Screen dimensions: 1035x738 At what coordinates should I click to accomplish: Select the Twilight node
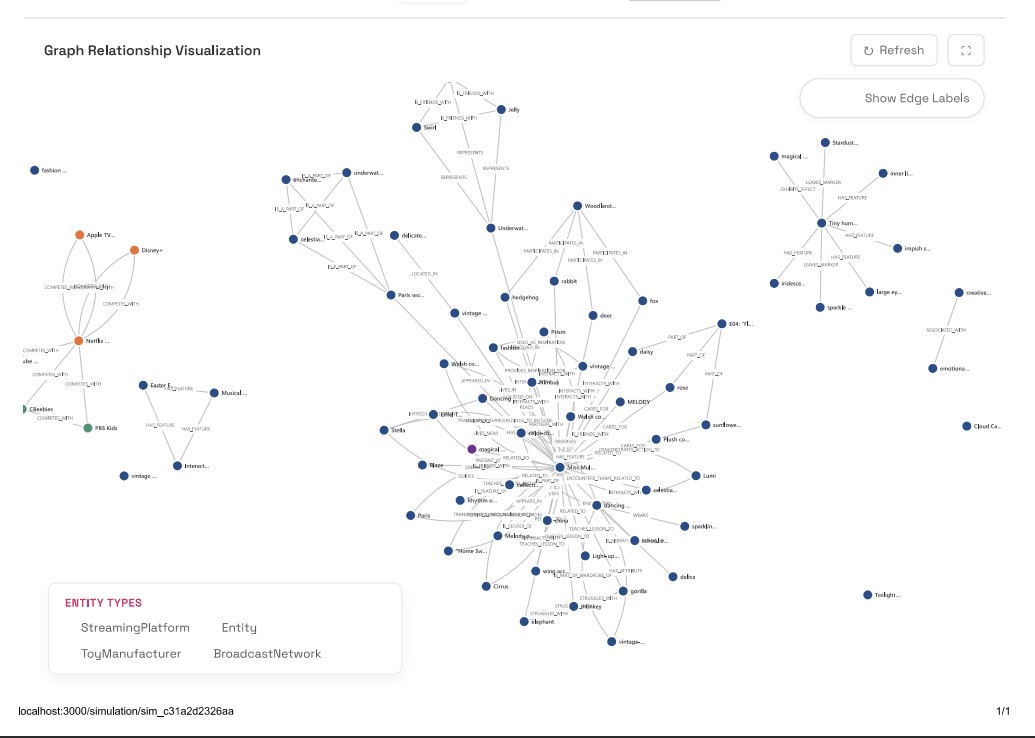click(x=867, y=595)
